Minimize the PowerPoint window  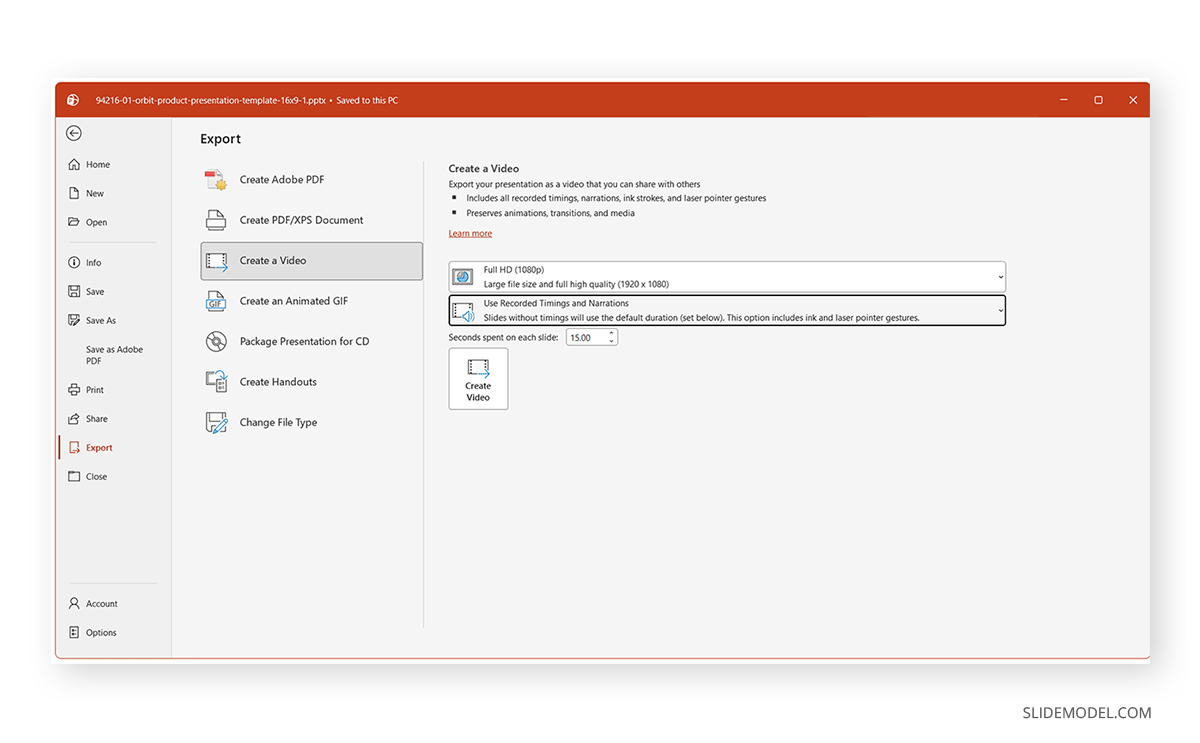pyautogui.click(x=1064, y=100)
